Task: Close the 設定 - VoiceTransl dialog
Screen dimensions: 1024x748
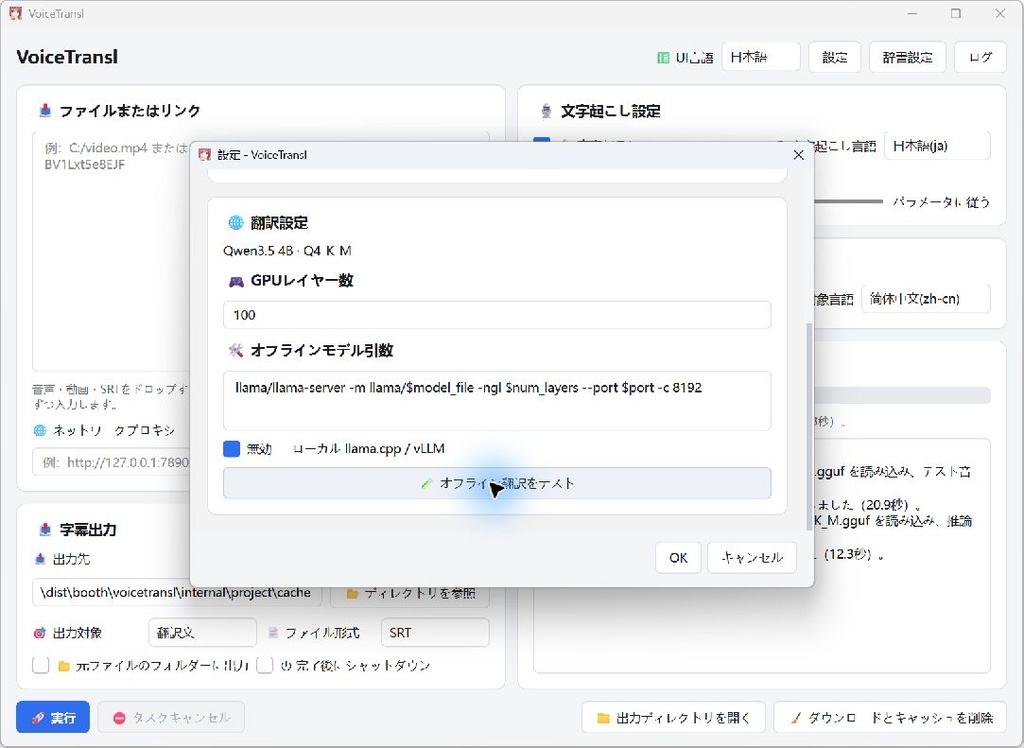Action: [798, 155]
